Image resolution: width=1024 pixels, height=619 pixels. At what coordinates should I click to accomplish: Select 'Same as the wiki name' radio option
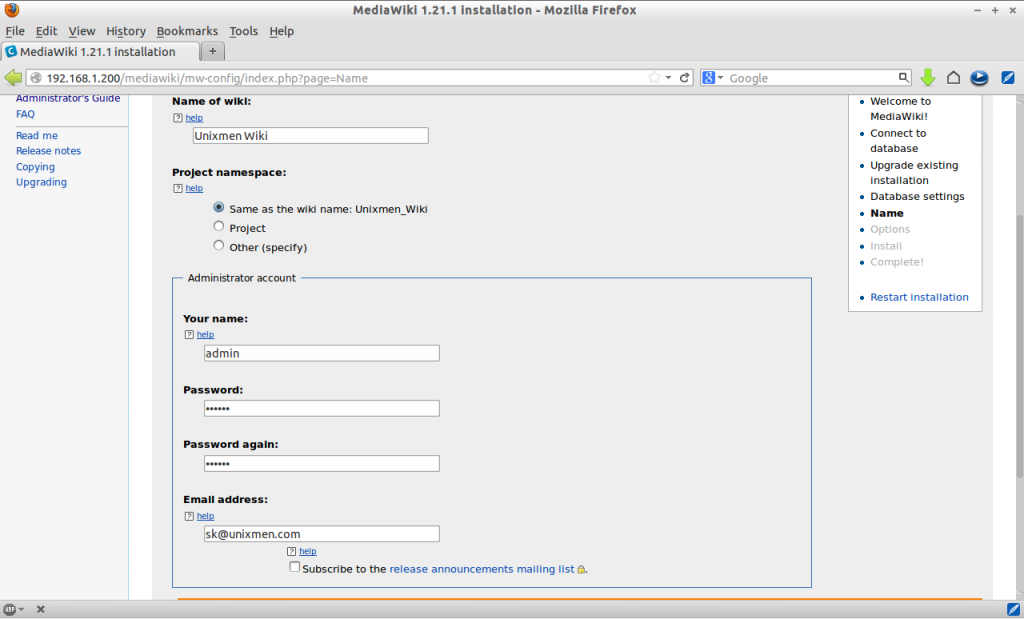pyautogui.click(x=219, y=207)
